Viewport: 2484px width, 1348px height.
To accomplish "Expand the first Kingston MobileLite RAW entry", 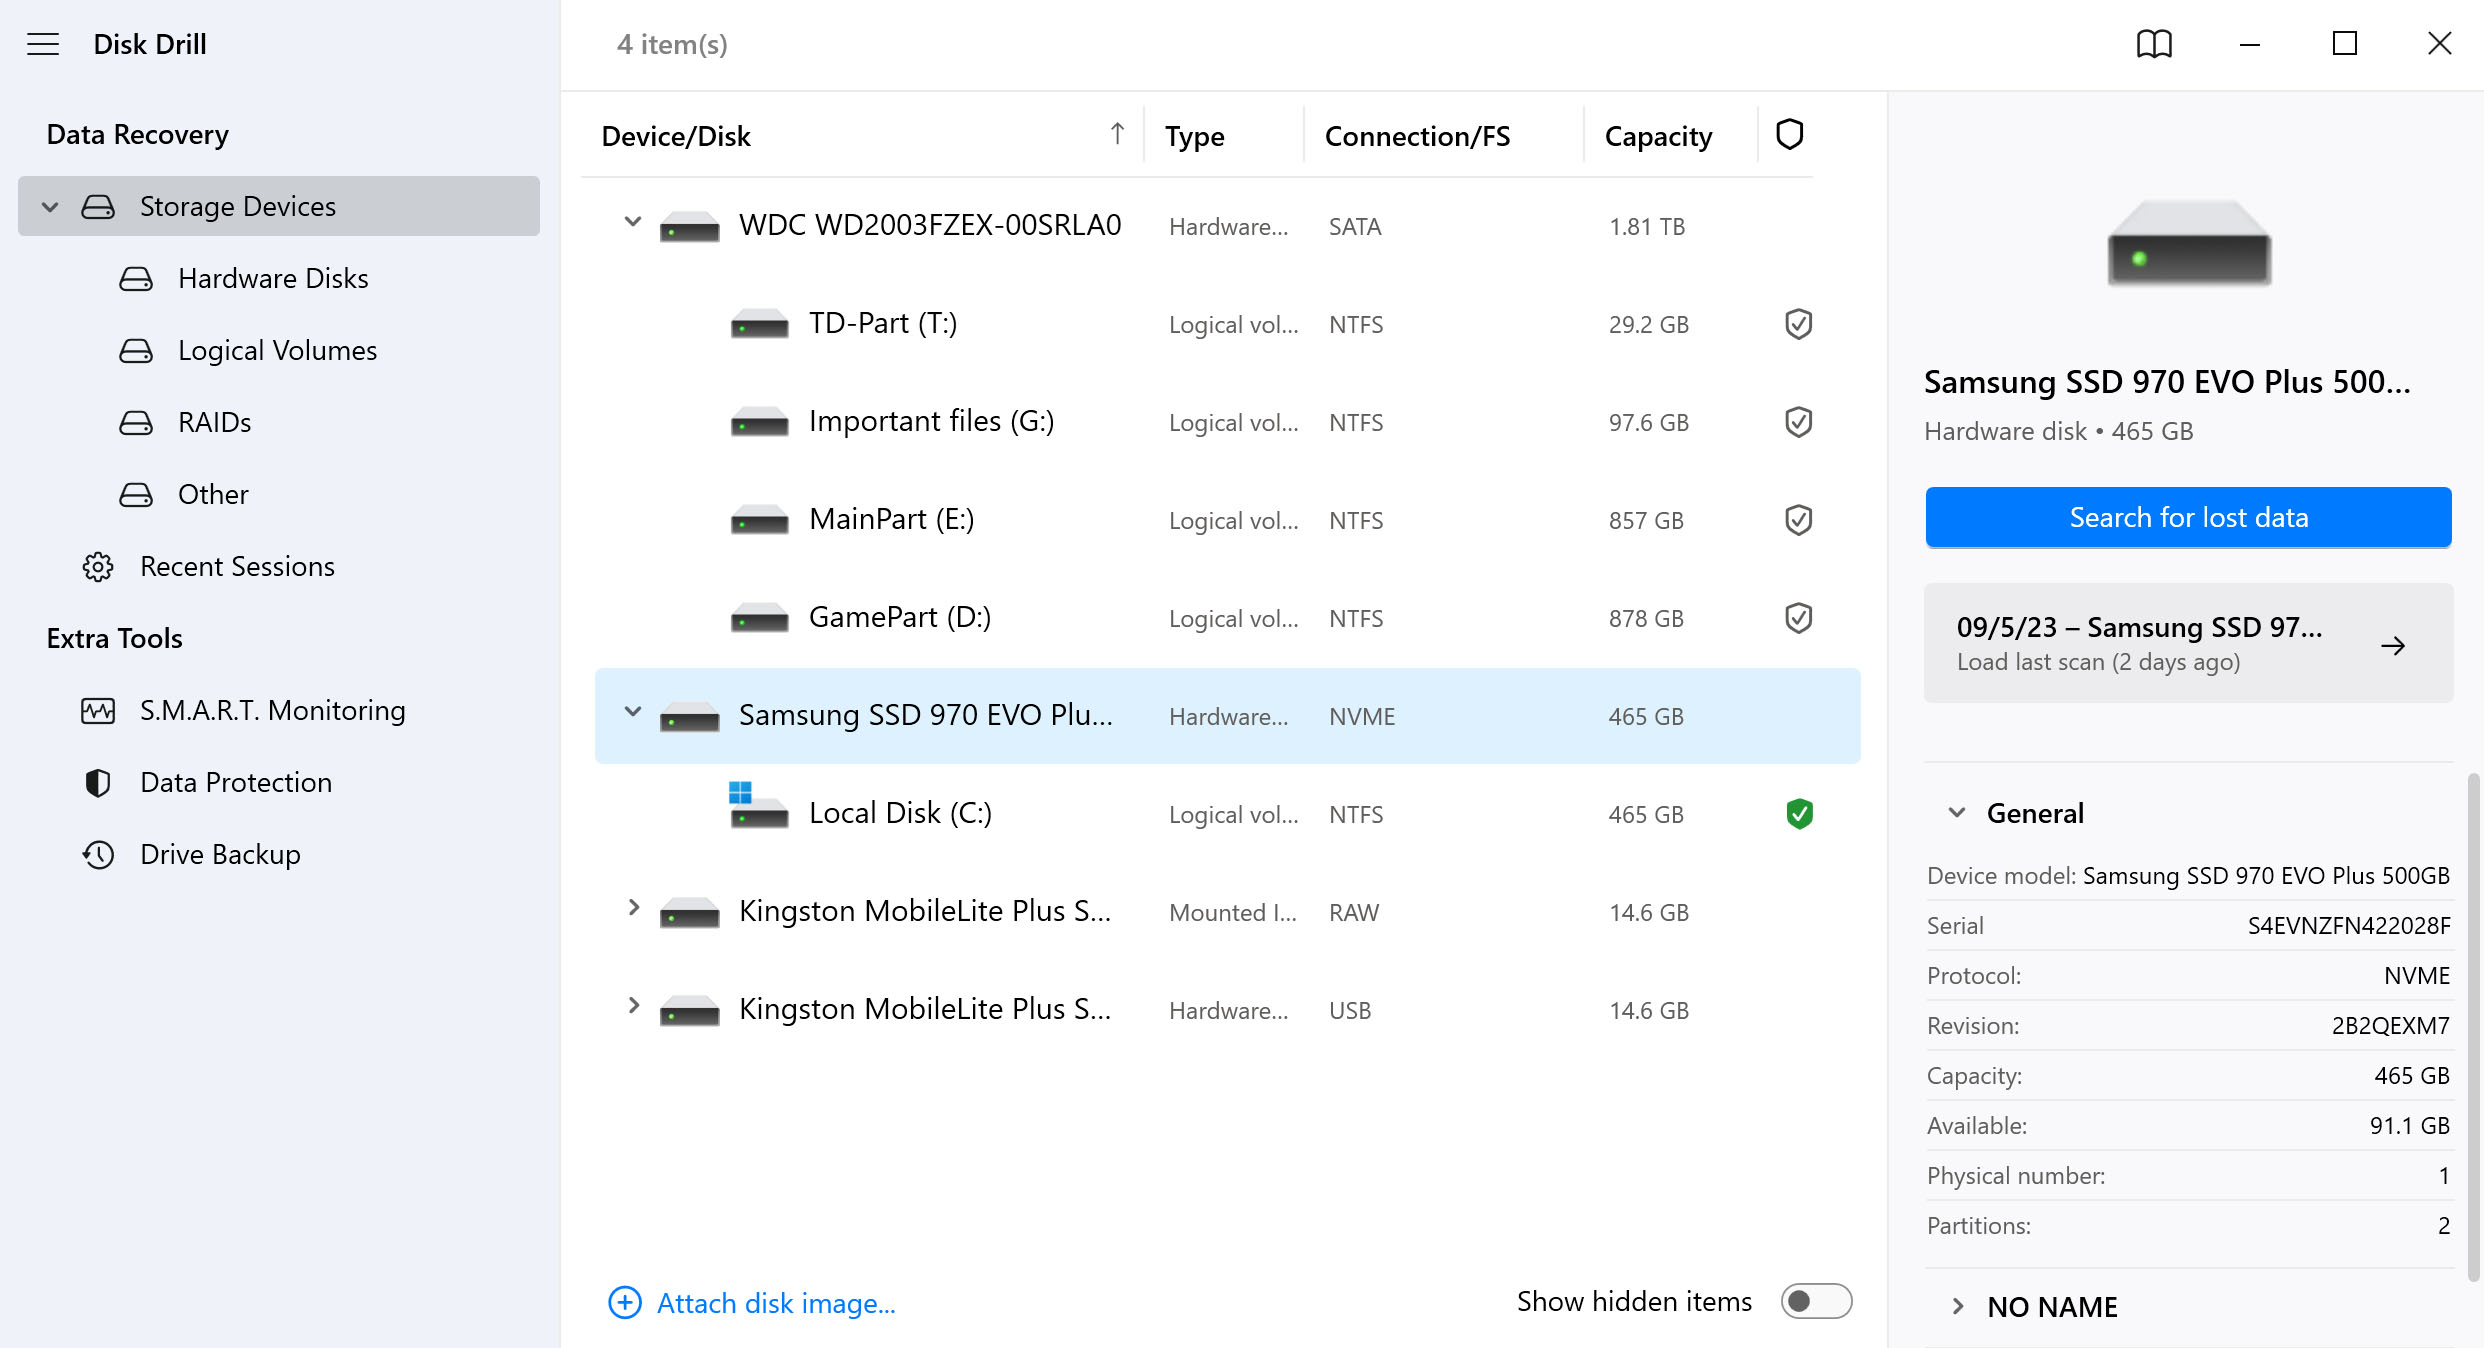I will (x=632, y=908).
